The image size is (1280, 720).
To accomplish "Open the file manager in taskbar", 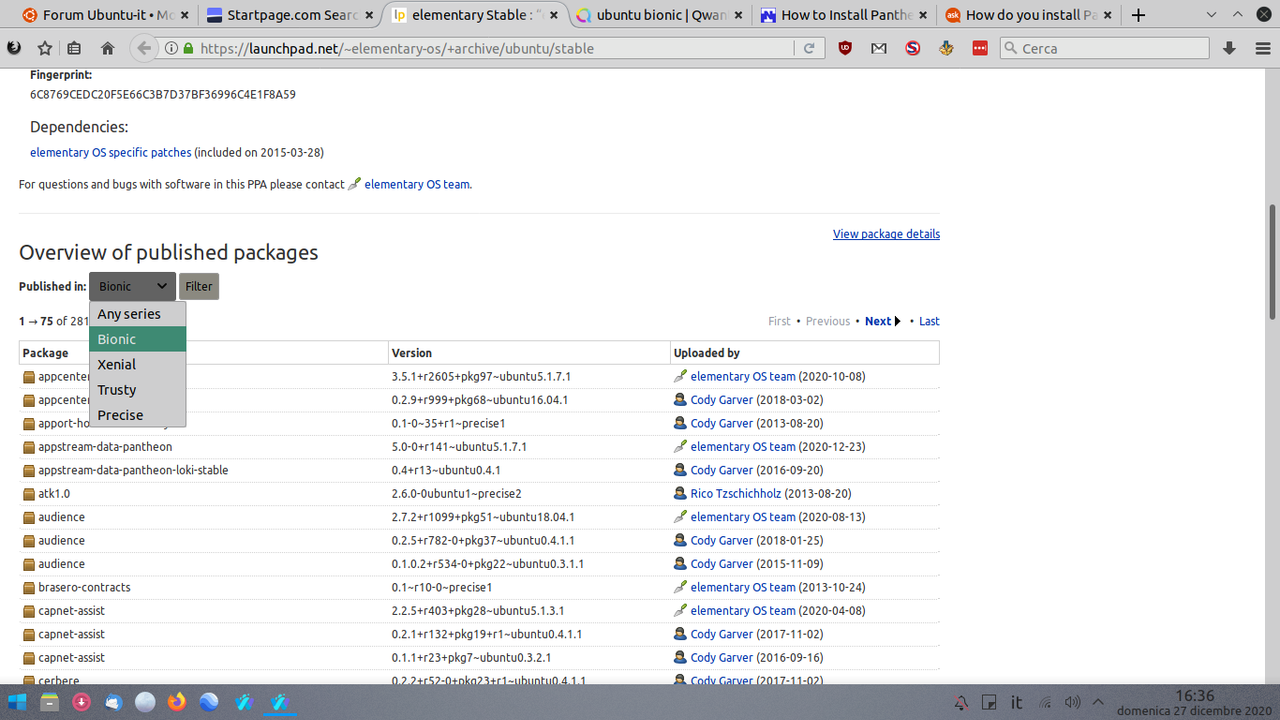I will pos(50,702).
